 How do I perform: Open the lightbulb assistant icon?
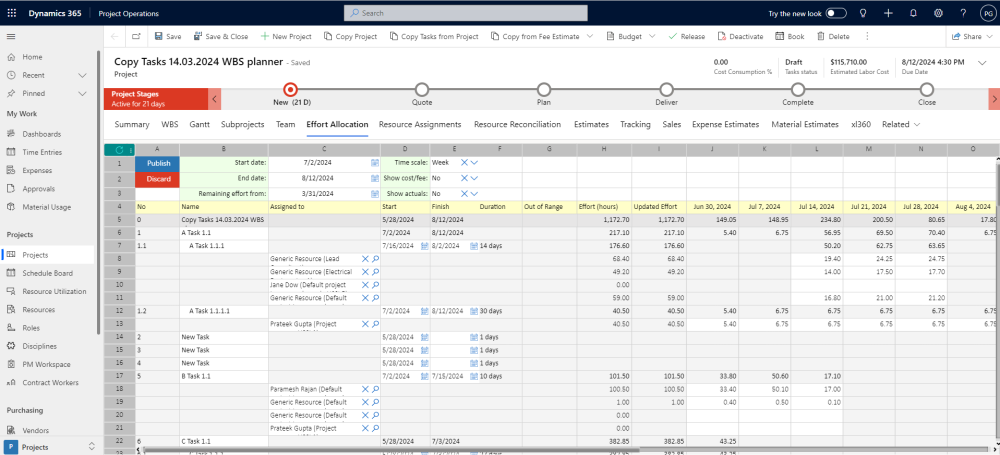pos(863,13)
